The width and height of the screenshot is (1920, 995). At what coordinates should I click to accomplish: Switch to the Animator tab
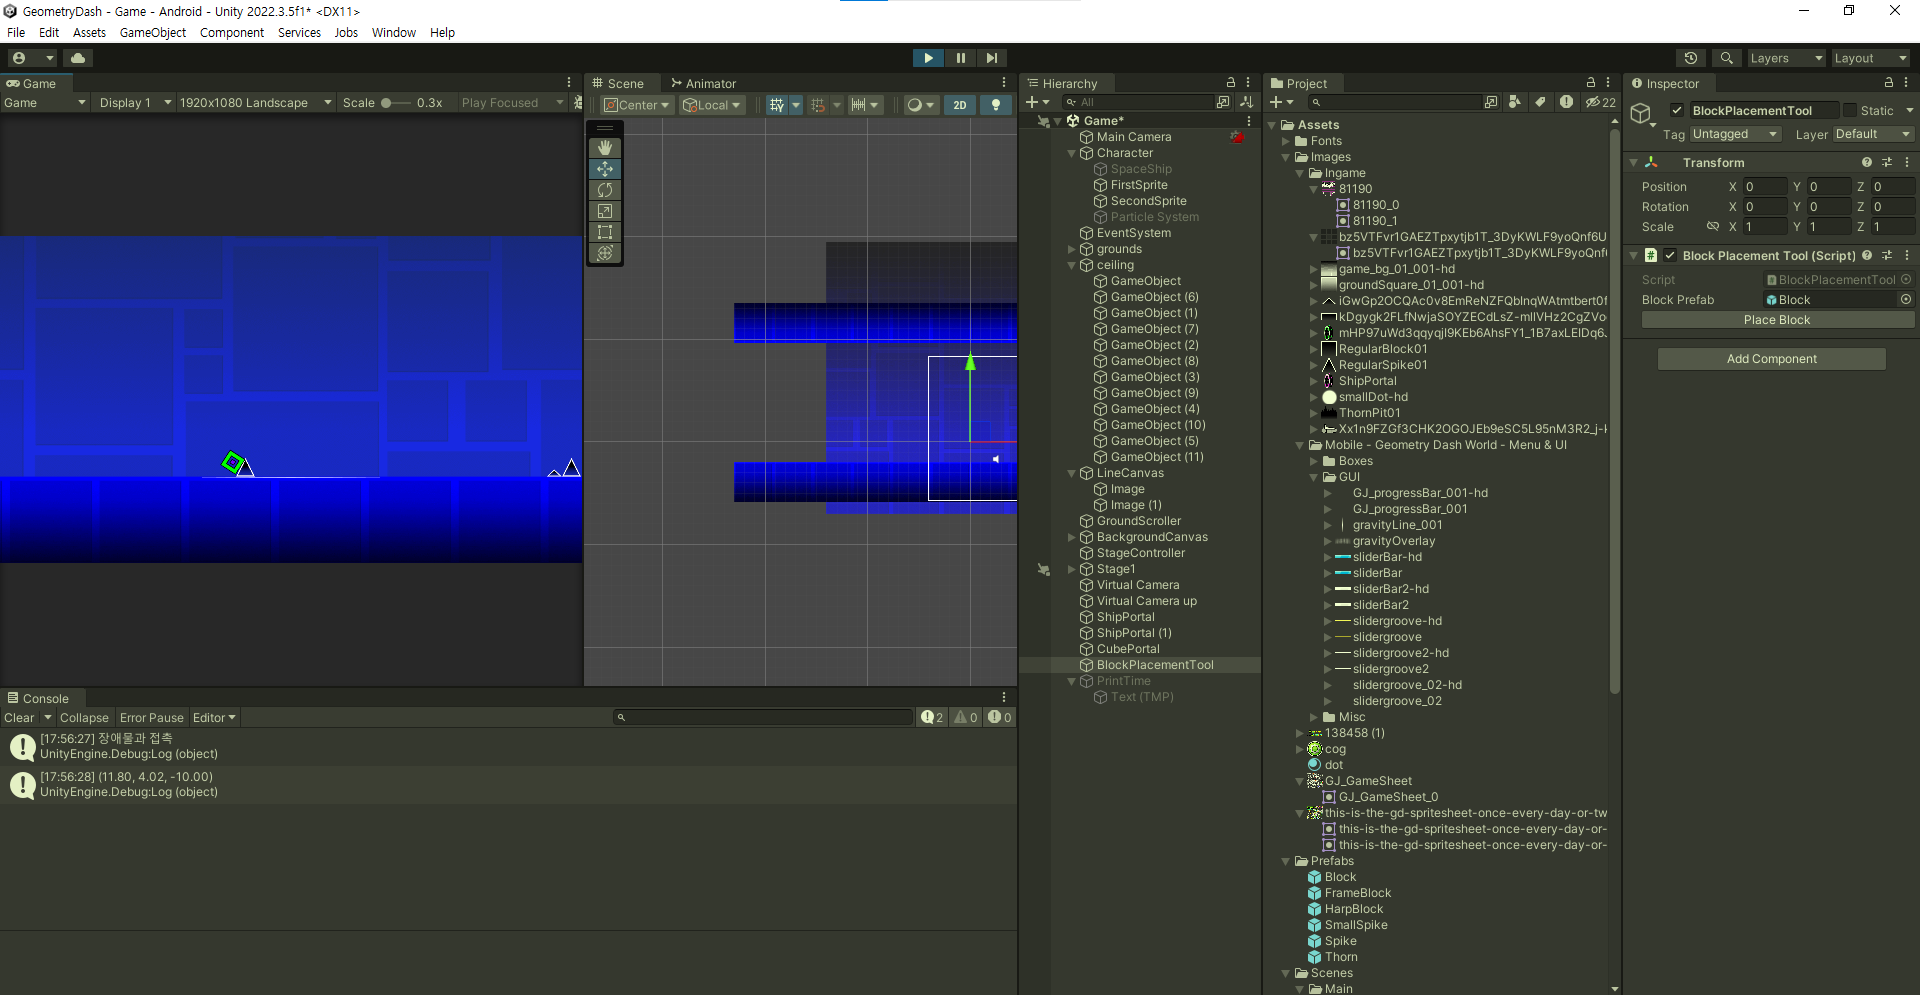704,83
